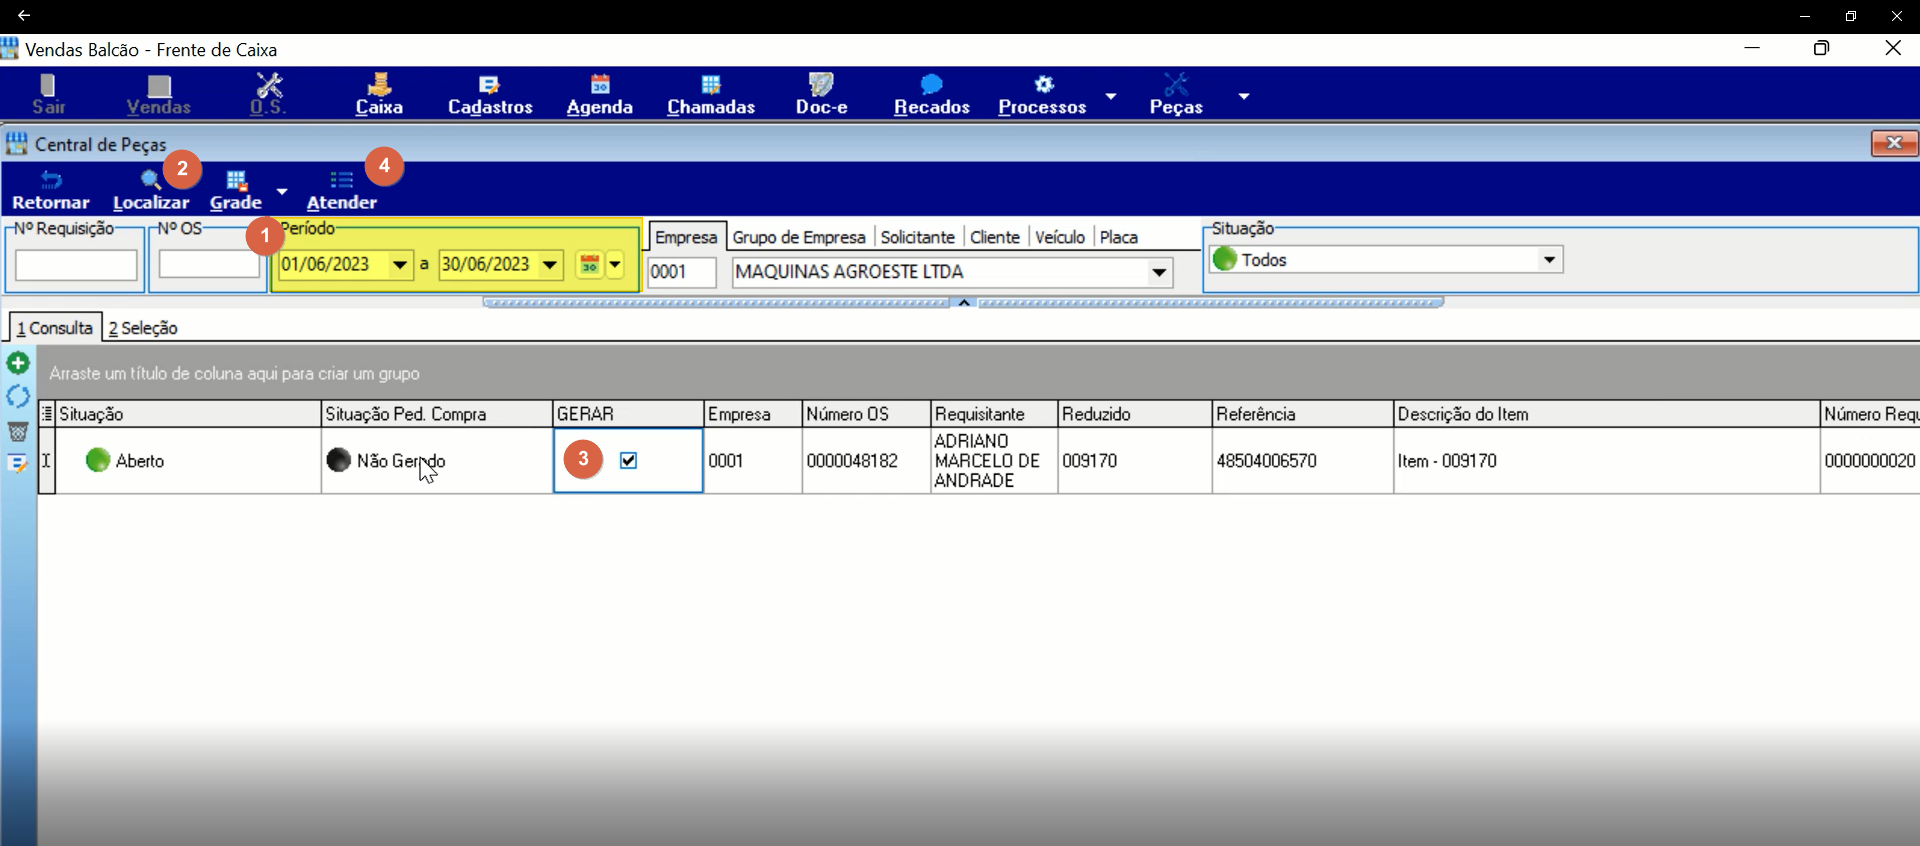This screenshot has width=1920, height=846.
Task: Click the grid column chooser icon
Action: [47, 414]
